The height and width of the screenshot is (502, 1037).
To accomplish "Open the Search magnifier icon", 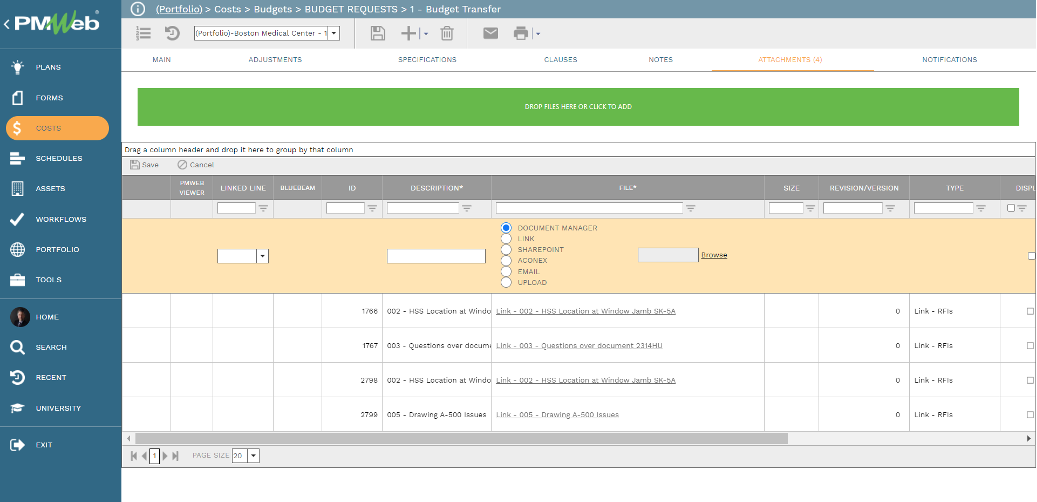I will click(x=17, y=347).
